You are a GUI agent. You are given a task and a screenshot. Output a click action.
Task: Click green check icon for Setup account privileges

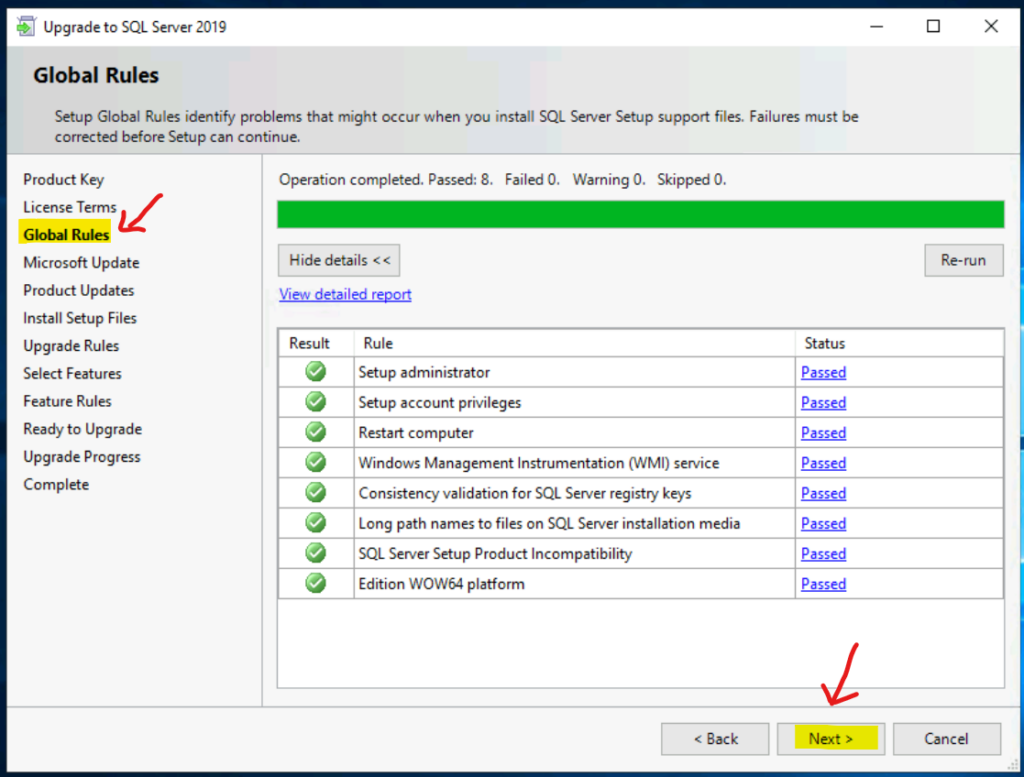(x=316, y=402)
